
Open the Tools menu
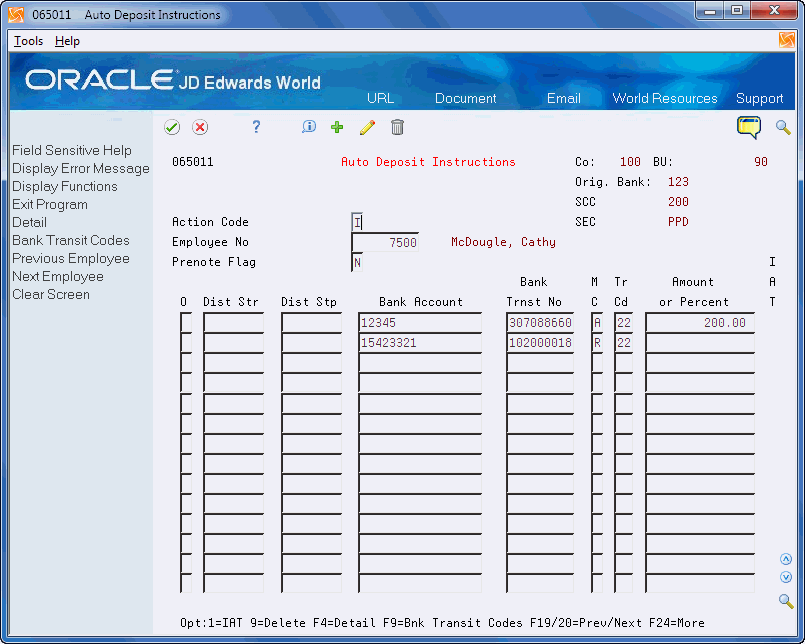28,41
